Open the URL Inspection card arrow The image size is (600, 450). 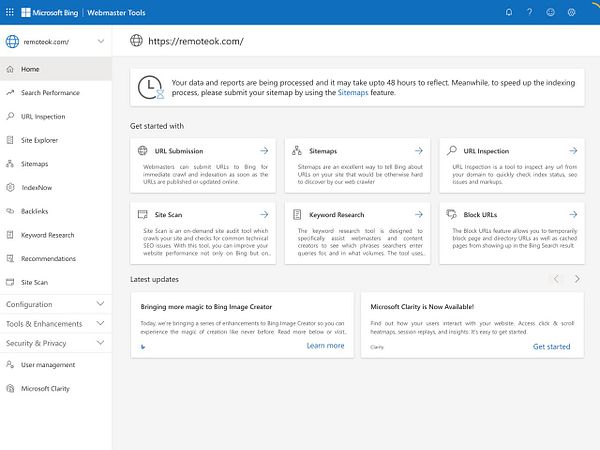point(573,151)
